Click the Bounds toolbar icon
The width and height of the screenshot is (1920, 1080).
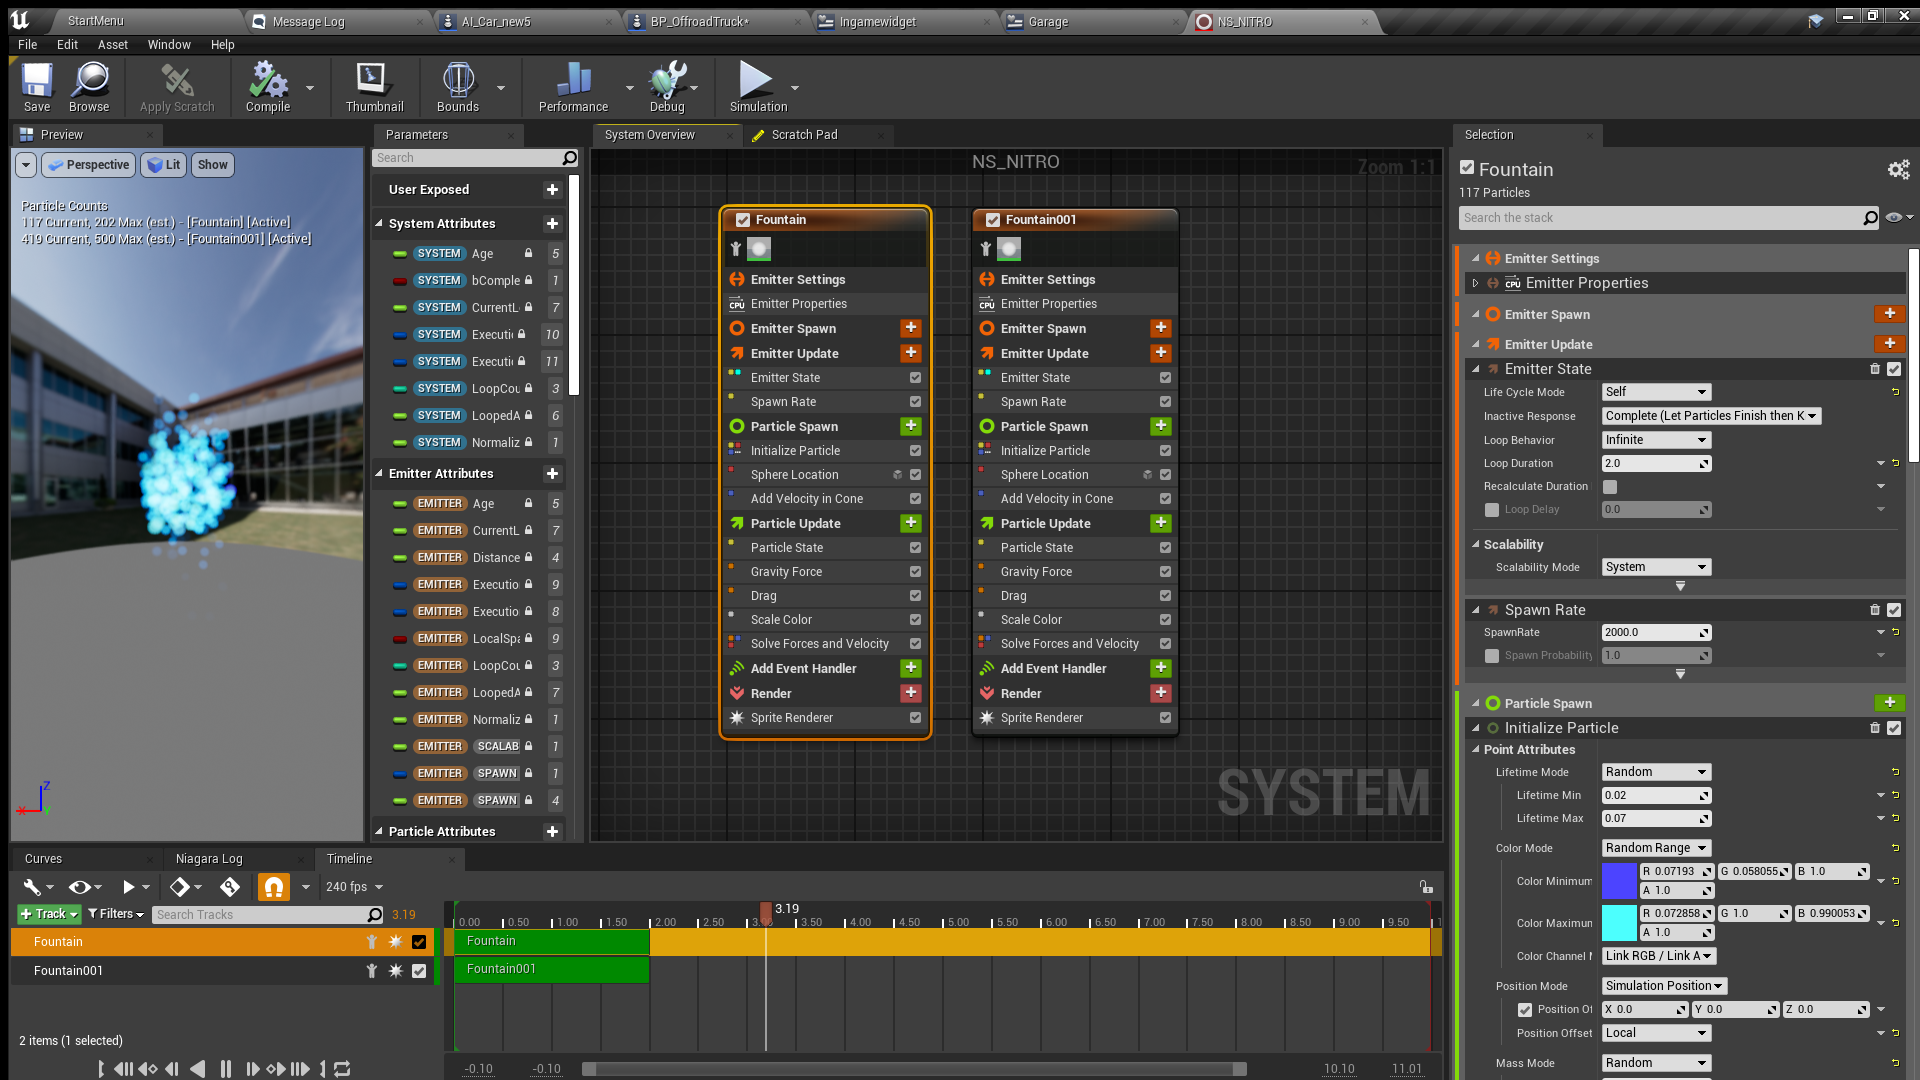pyautogui.click(x=457, y=87)
